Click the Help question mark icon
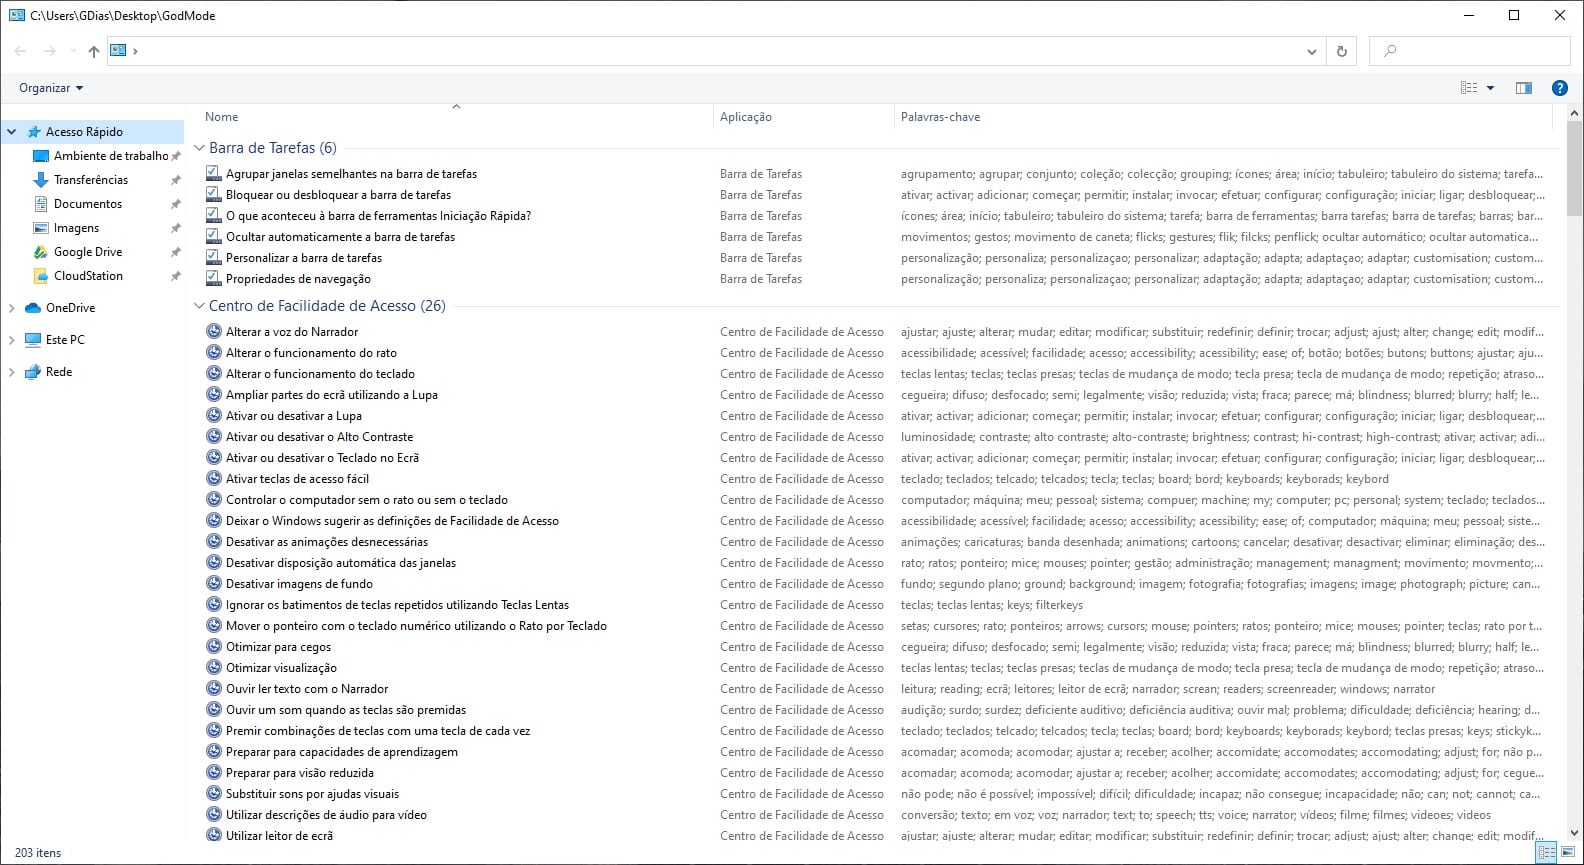The width and height of the screenshot is (1584, 865). 1559,88
